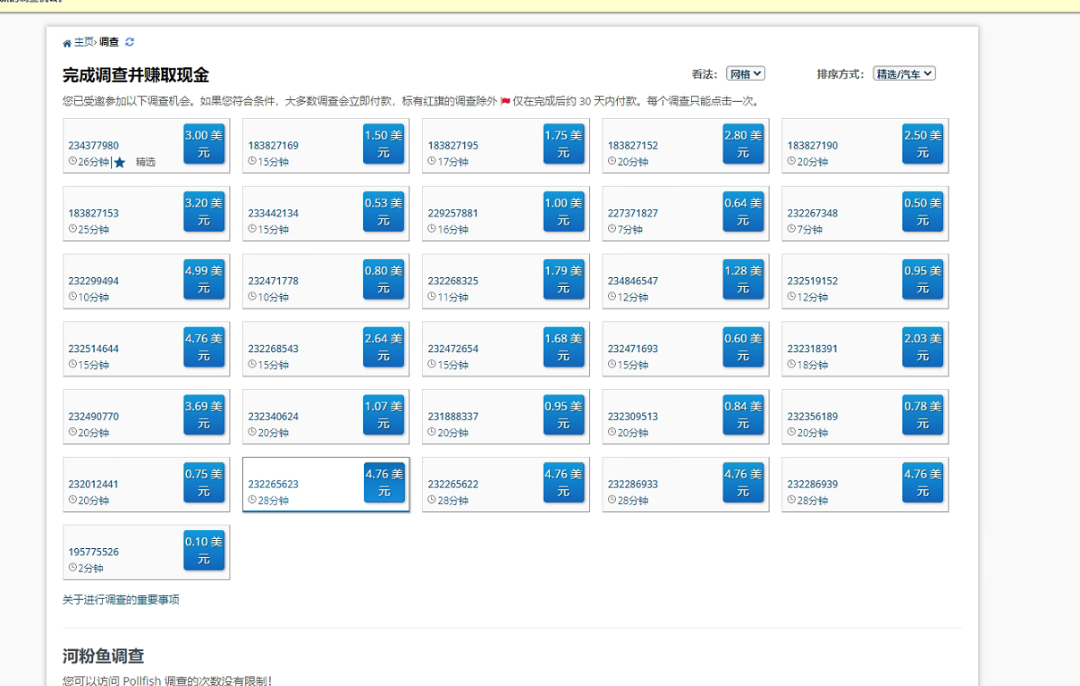Image resolution: width=1080 pixels, height=686 pixels.
Task: Click the 0.10 美元 button on survey 195775526
Action: (x=204, y=551)
